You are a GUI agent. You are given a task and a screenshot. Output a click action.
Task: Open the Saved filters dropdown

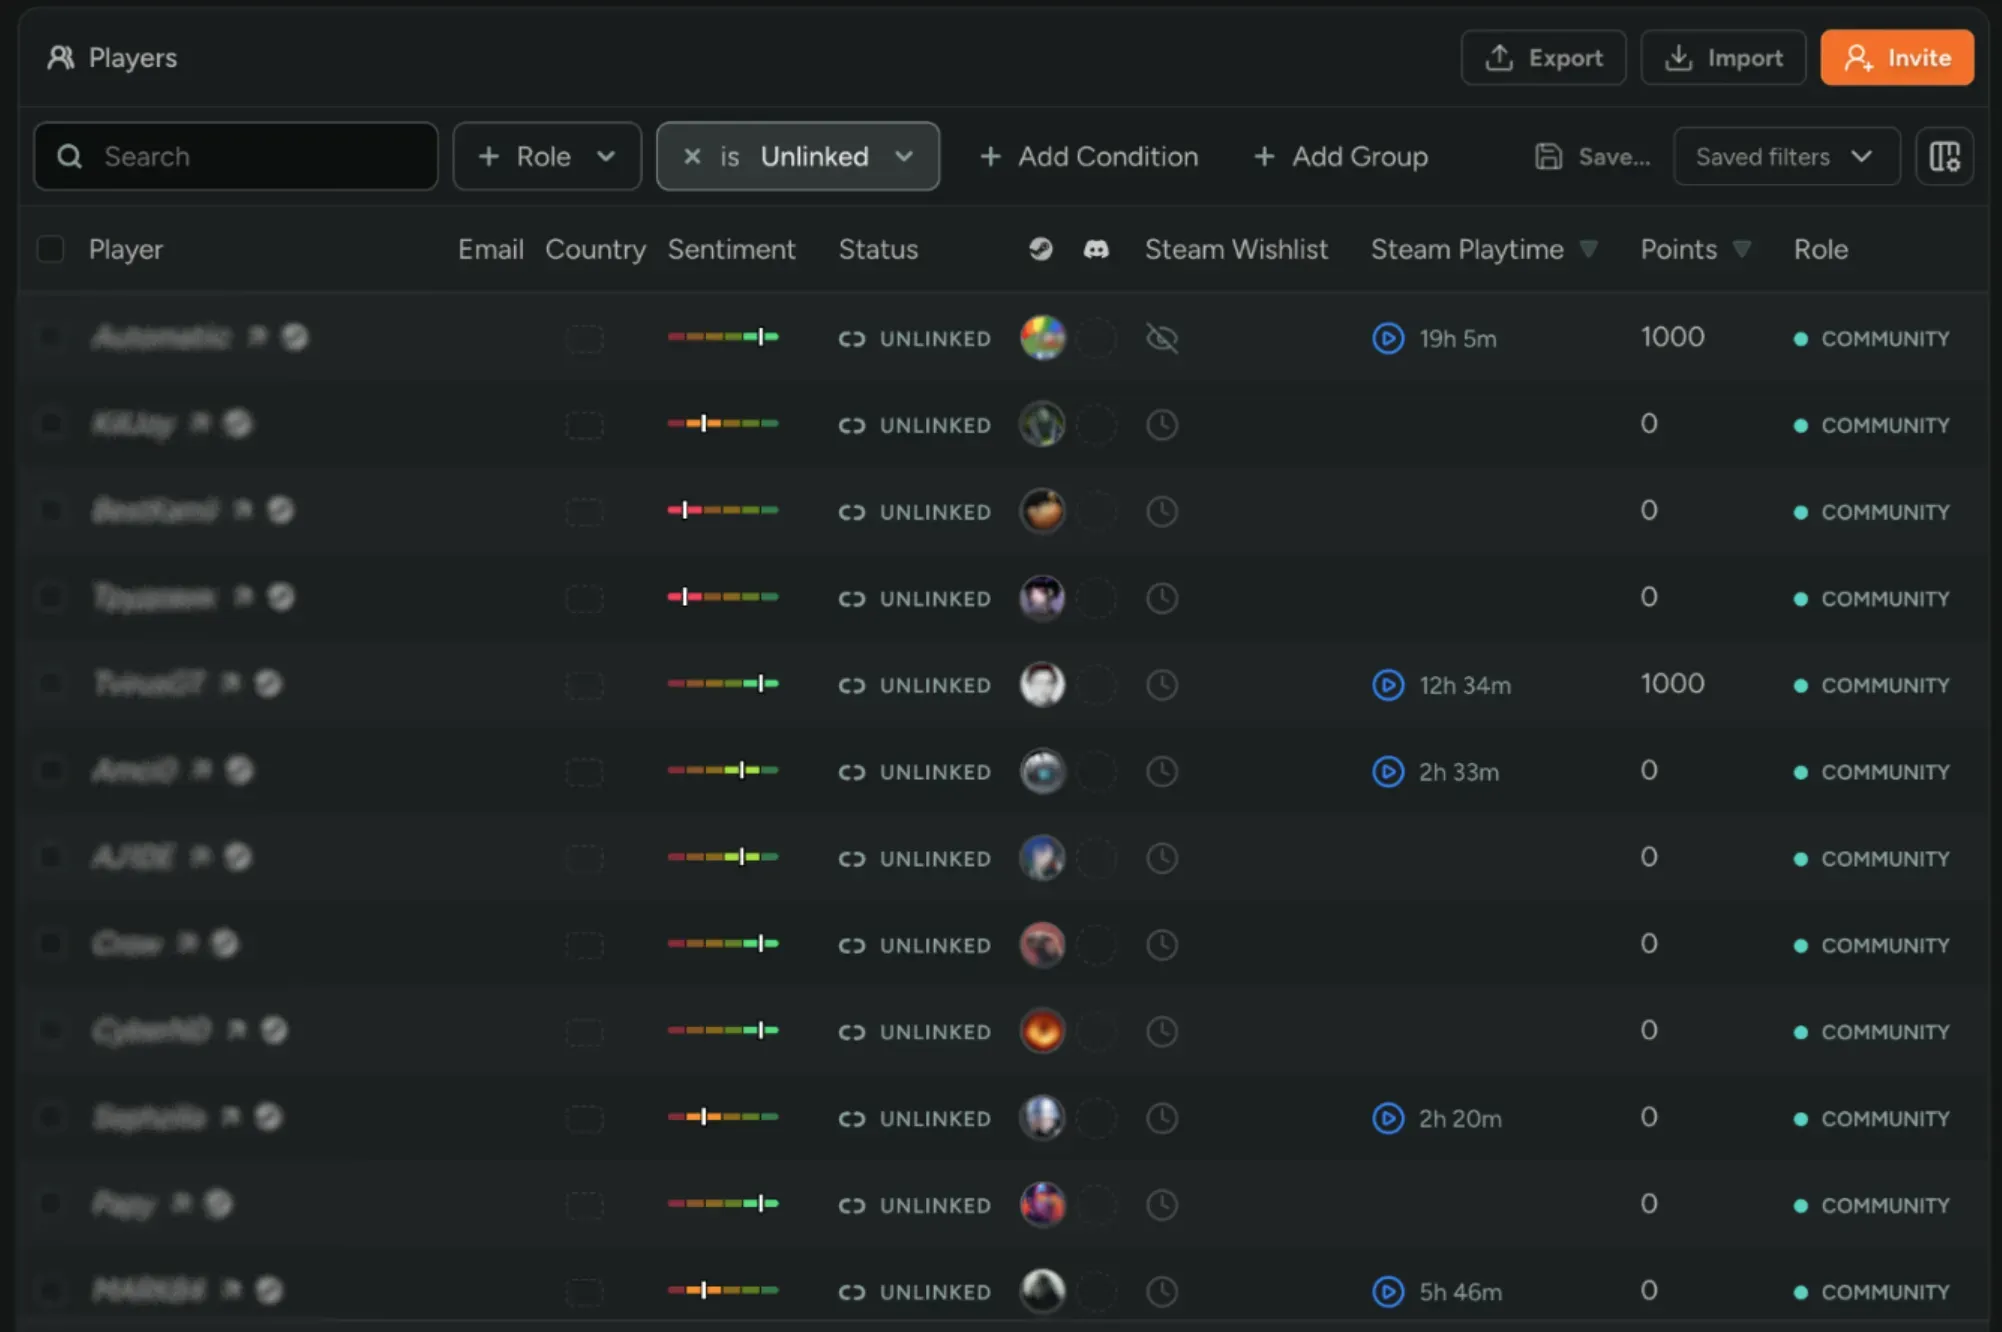(1786, 156)
